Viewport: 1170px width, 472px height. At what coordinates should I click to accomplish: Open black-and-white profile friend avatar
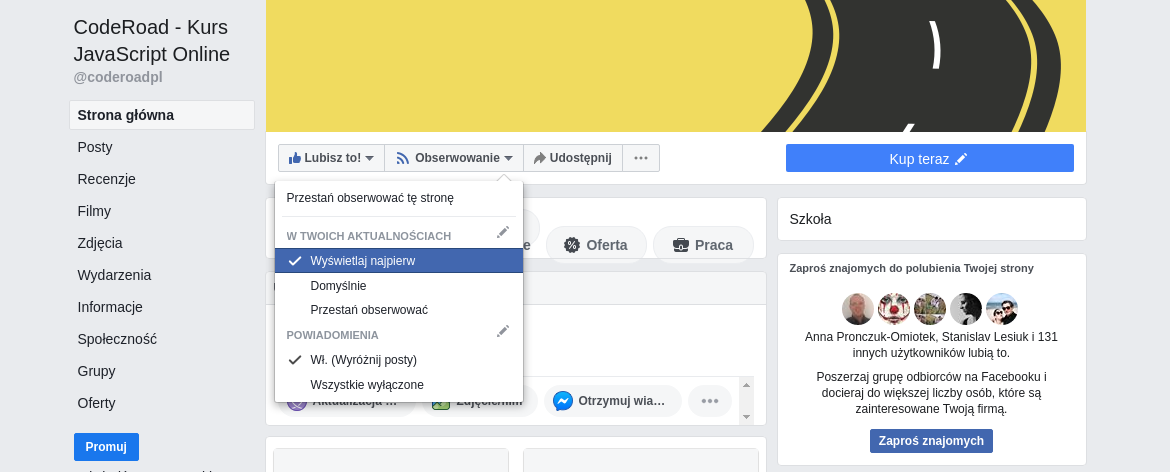pyautogui.click(x=966, y=309)
